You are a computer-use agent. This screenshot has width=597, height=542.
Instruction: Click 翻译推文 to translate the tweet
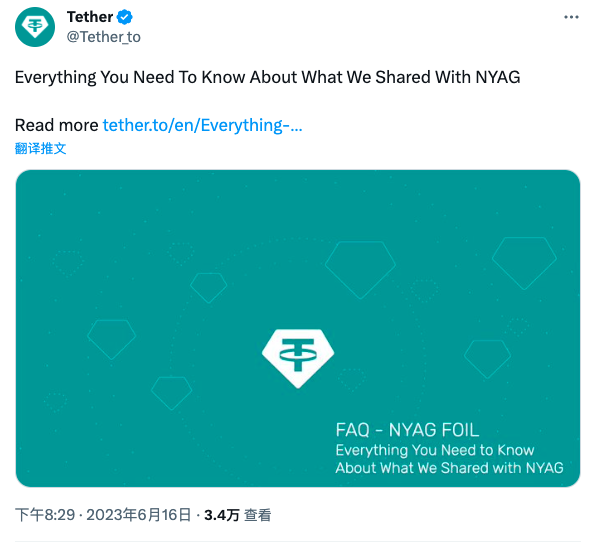point(40,148)
